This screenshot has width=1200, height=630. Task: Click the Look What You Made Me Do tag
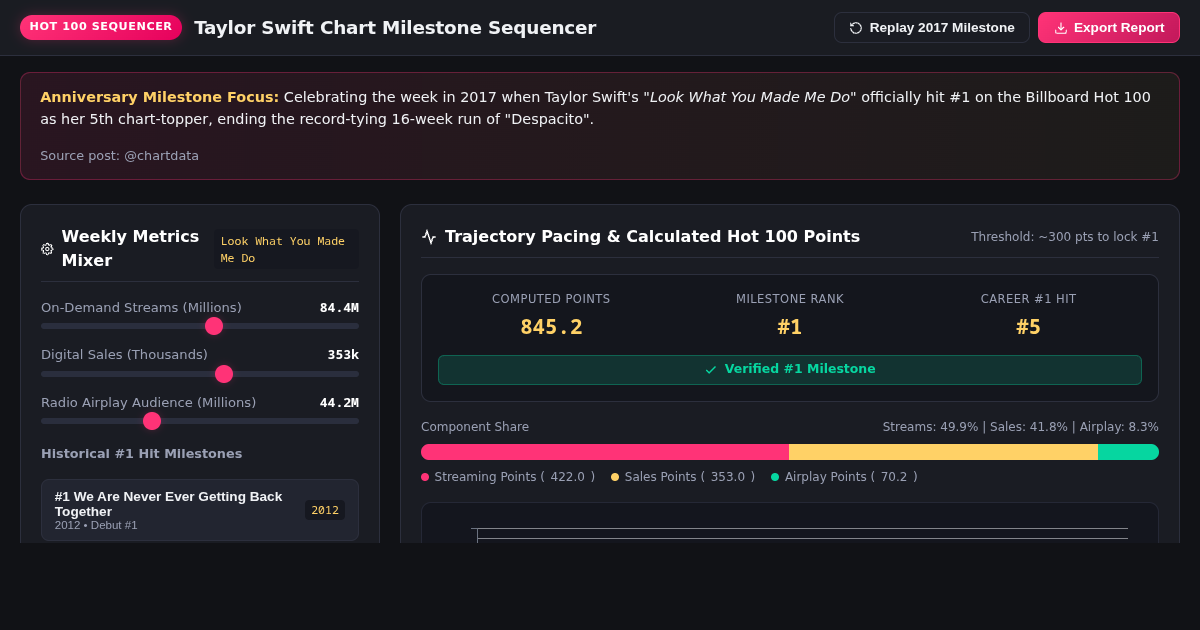286,250
